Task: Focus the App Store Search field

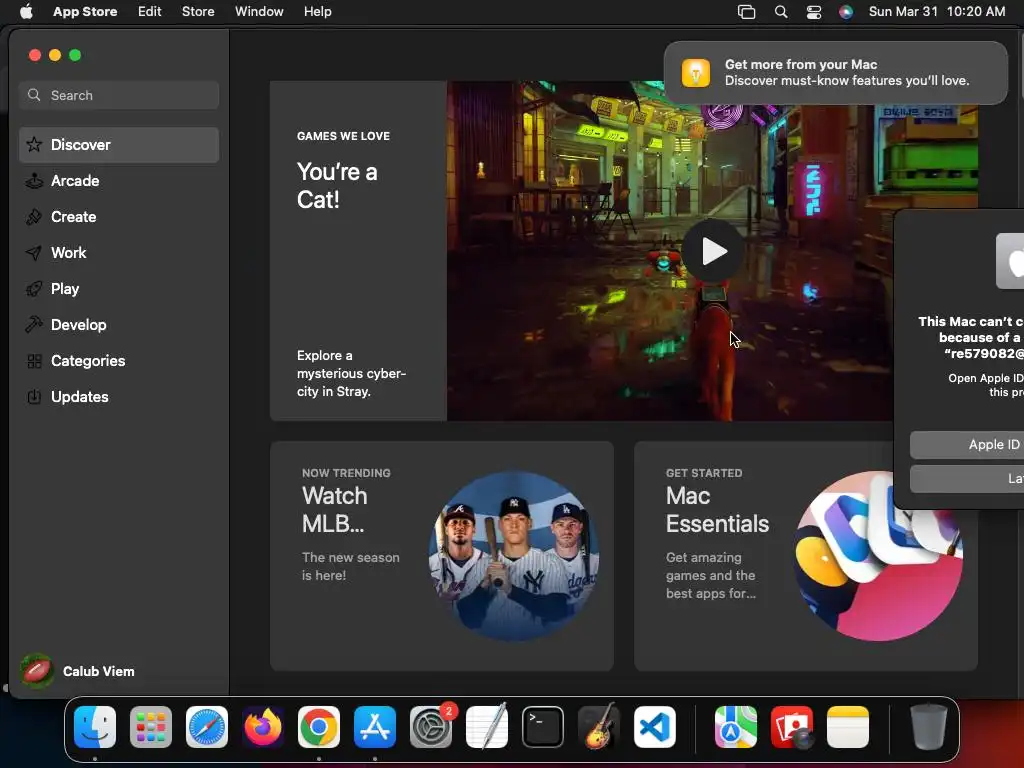Action: point(119,95)
